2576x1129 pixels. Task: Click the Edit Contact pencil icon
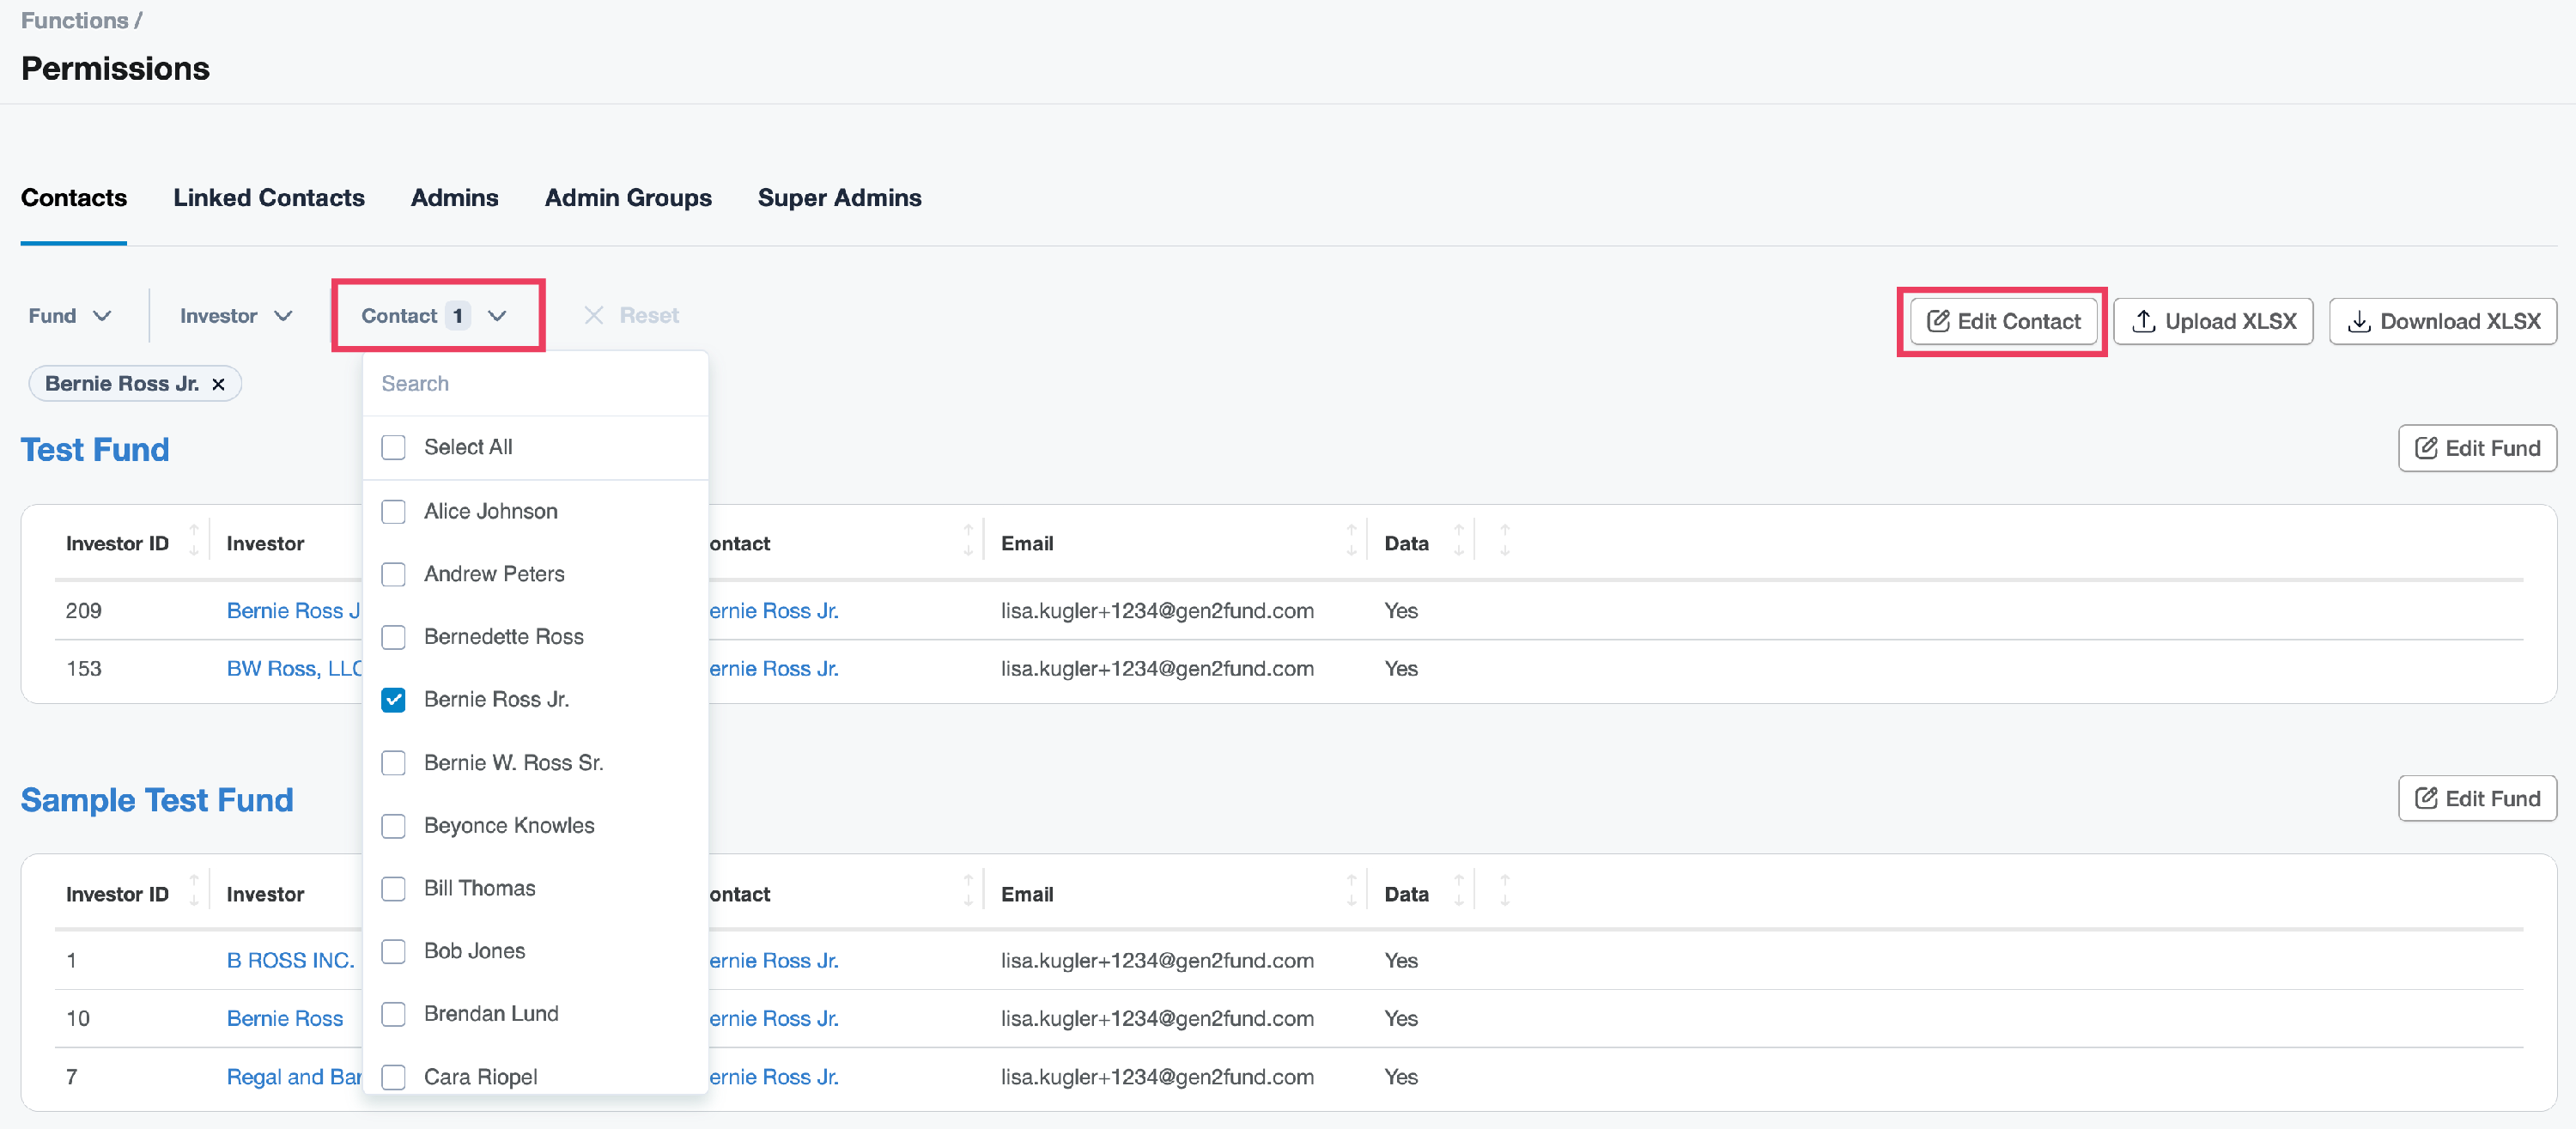coord(1937,321)
